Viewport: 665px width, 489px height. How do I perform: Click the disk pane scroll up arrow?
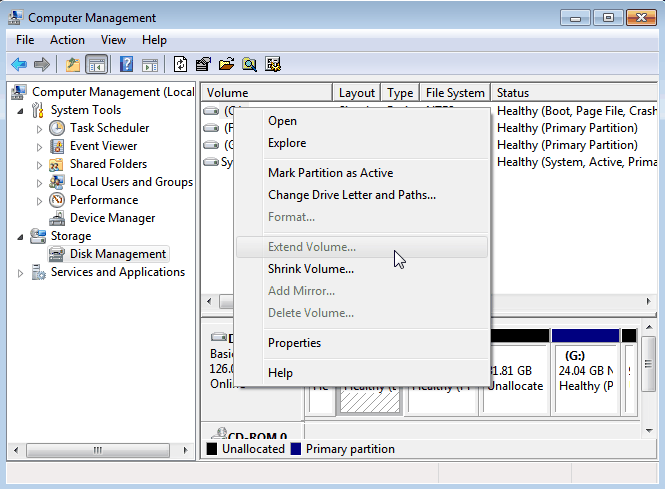pos(649,327)
